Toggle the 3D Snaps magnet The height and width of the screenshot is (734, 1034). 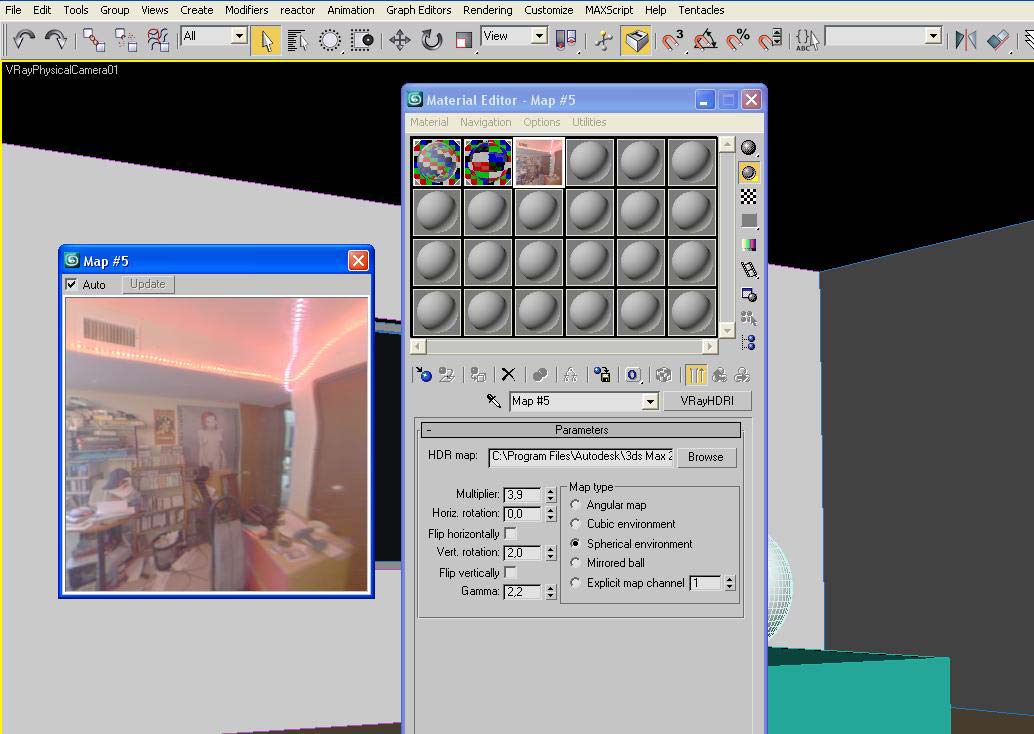click(x=672, y=40)
